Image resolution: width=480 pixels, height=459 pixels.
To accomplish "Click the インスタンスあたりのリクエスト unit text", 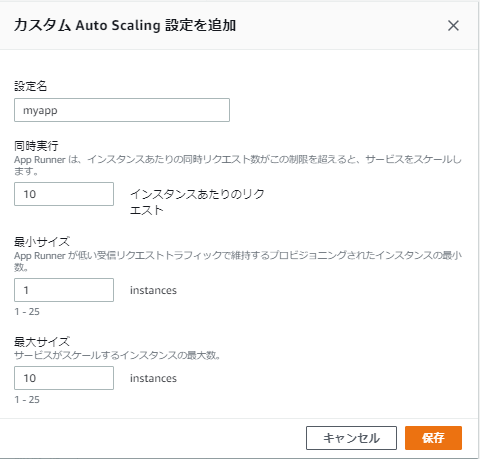I will [197, 202].
